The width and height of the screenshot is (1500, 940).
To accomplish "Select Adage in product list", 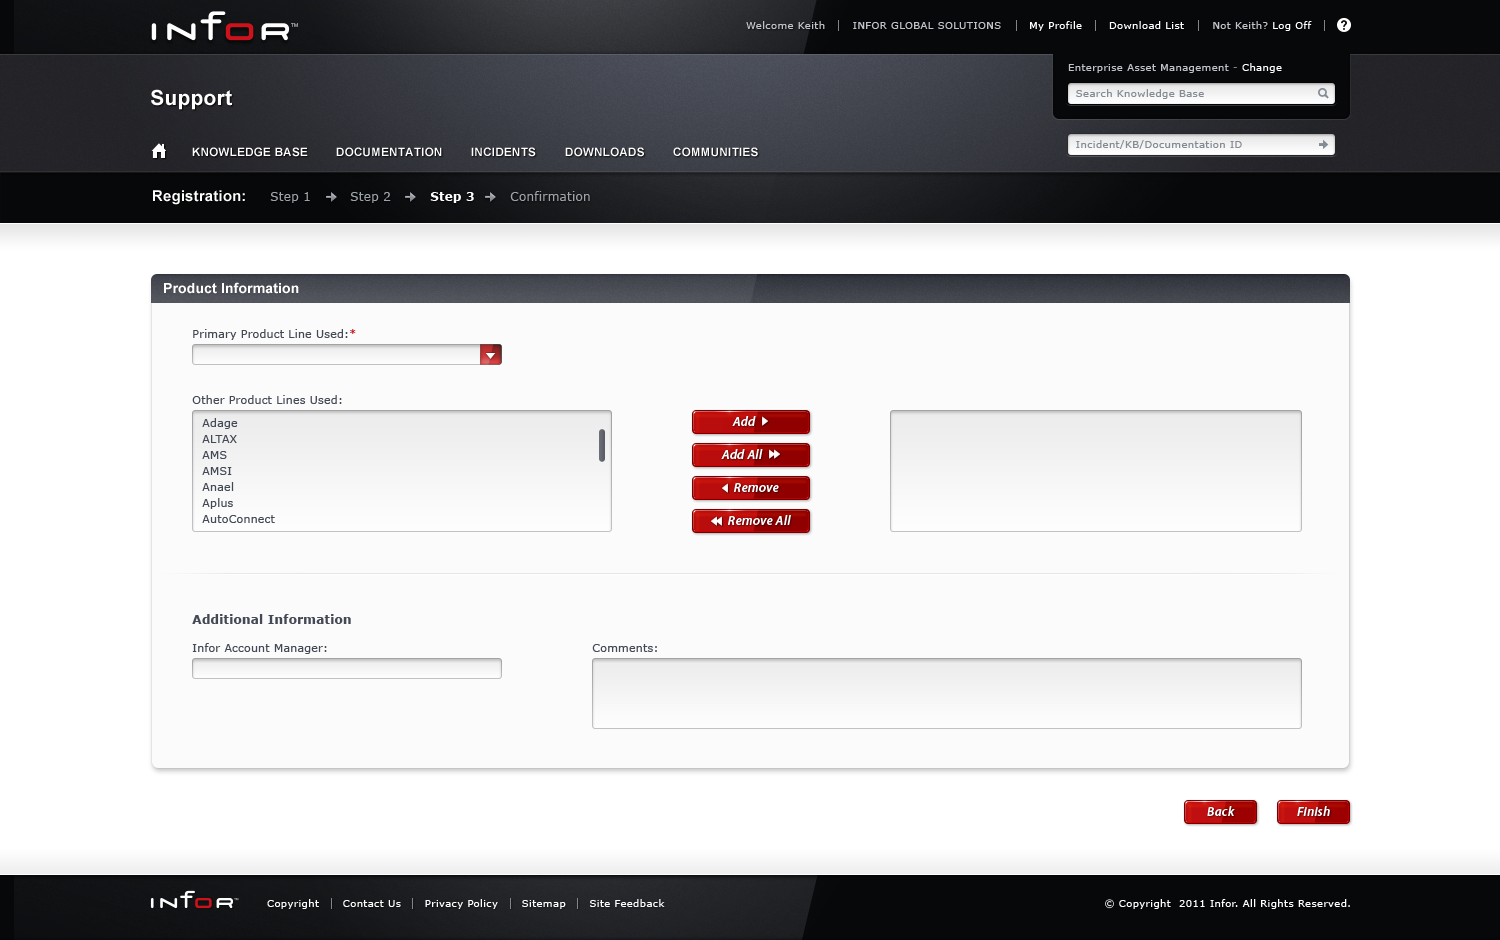I will 220,423.
